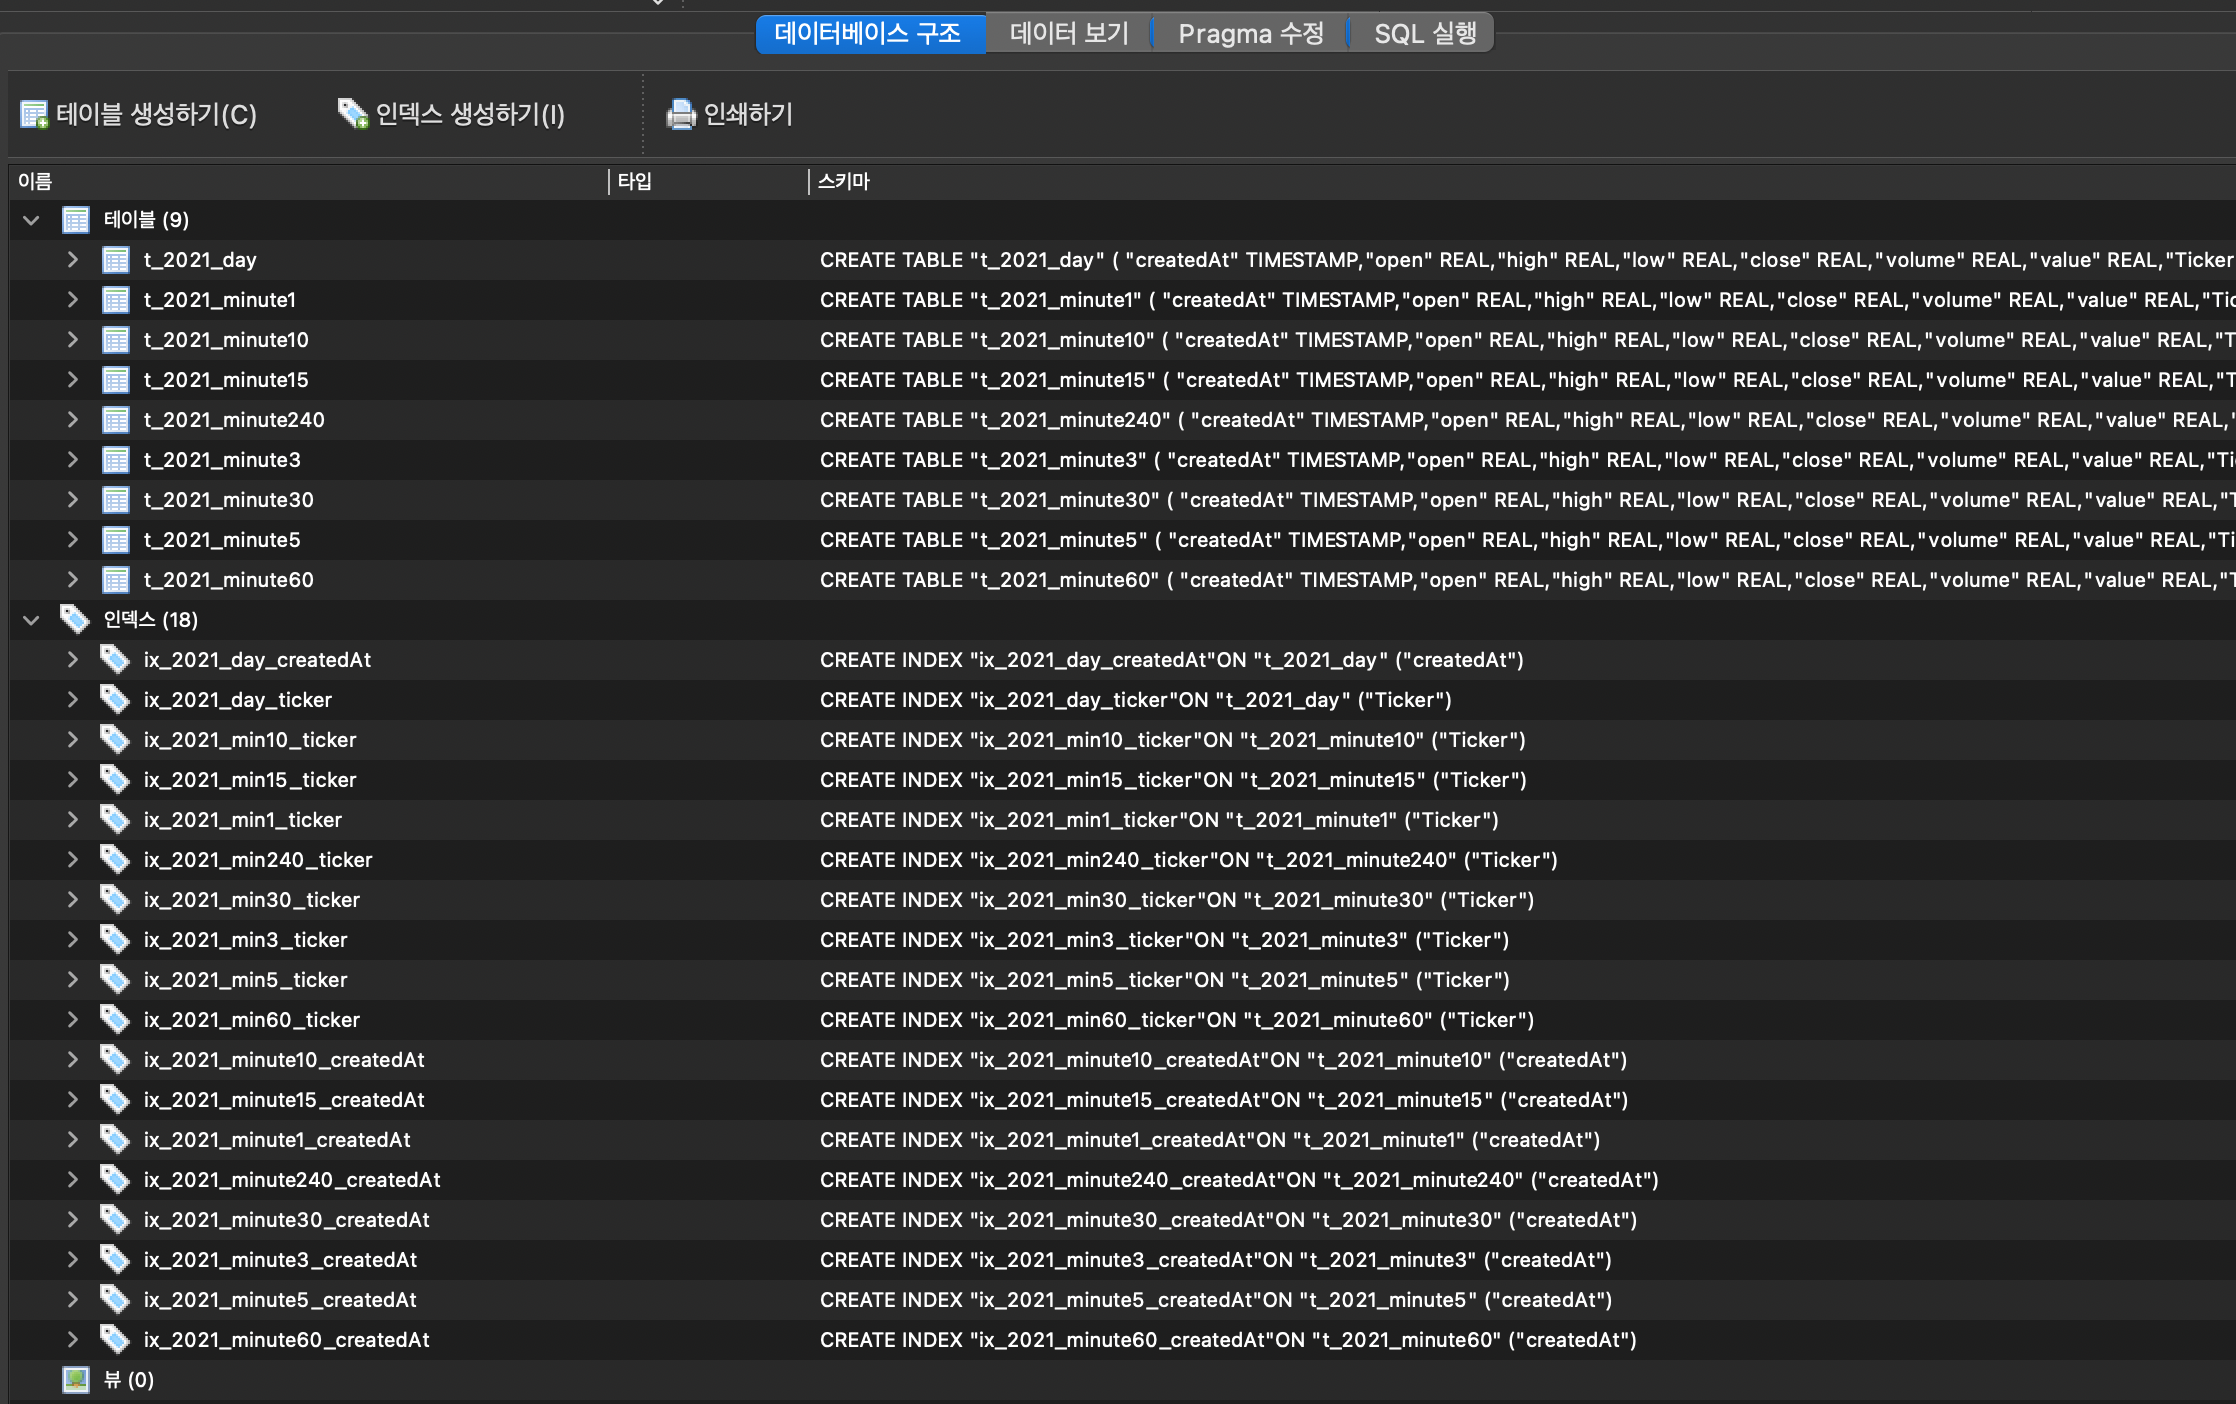
Task: Click the 스키마 column header
Action: click(844, 182)
